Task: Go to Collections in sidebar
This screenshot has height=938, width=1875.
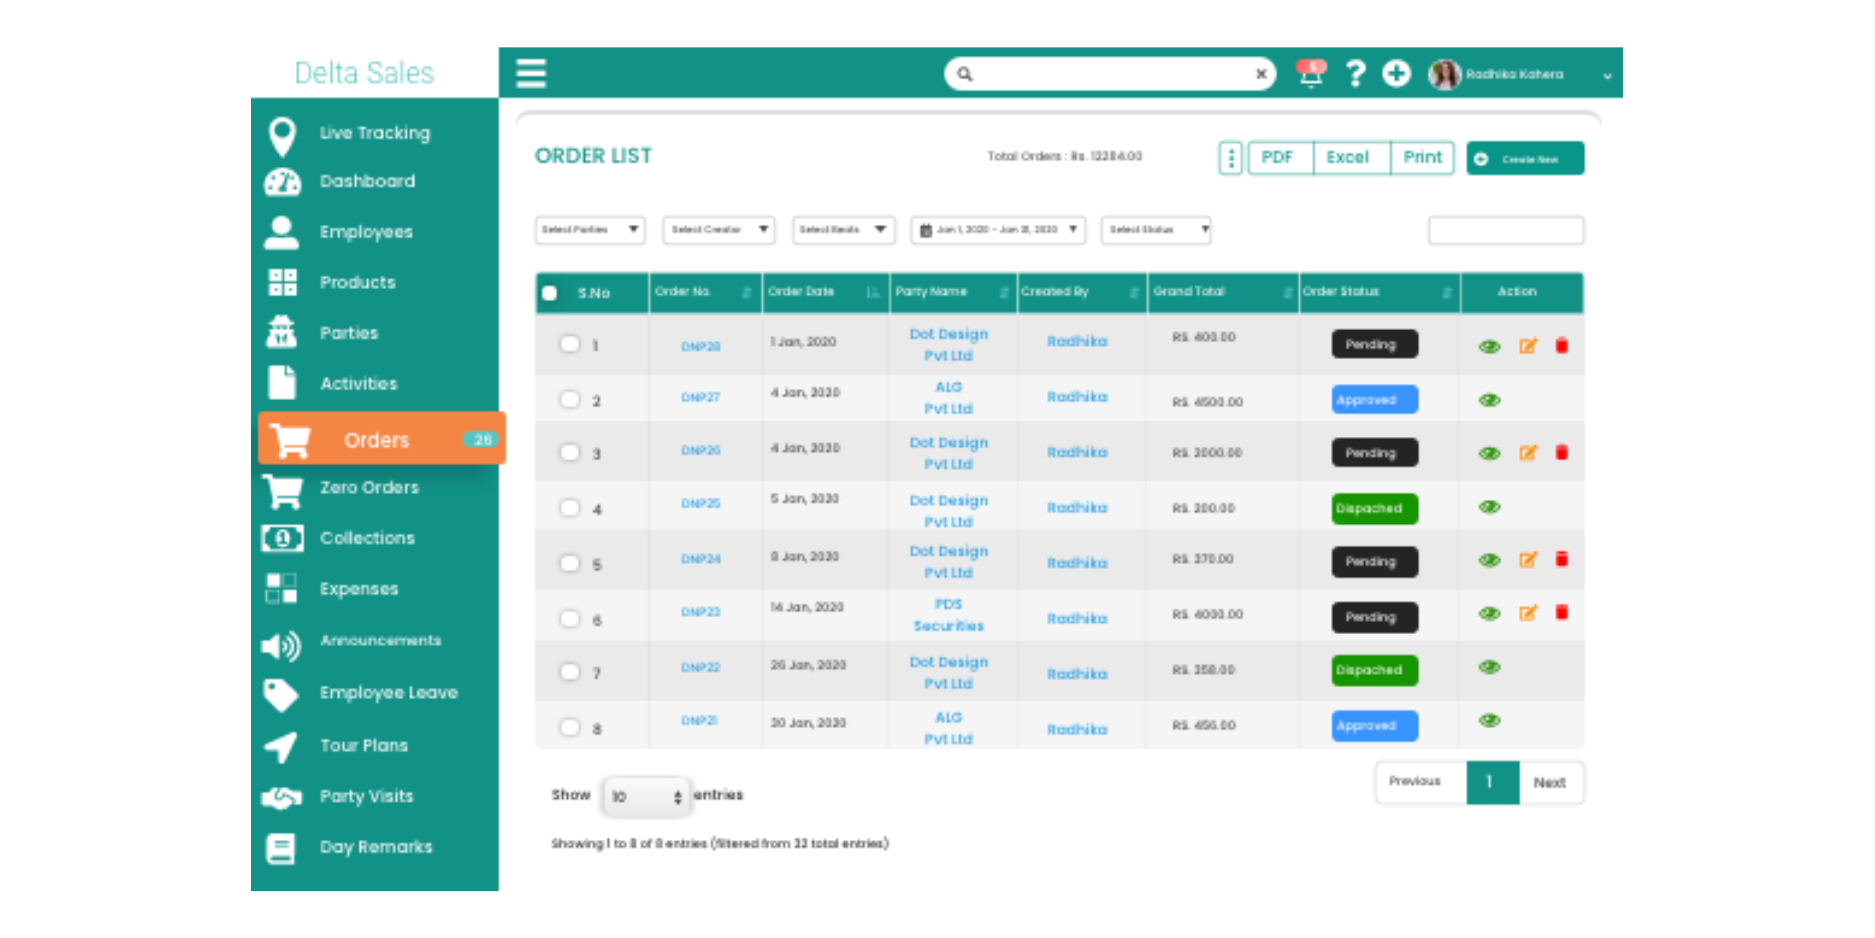Action: [367, 538]
